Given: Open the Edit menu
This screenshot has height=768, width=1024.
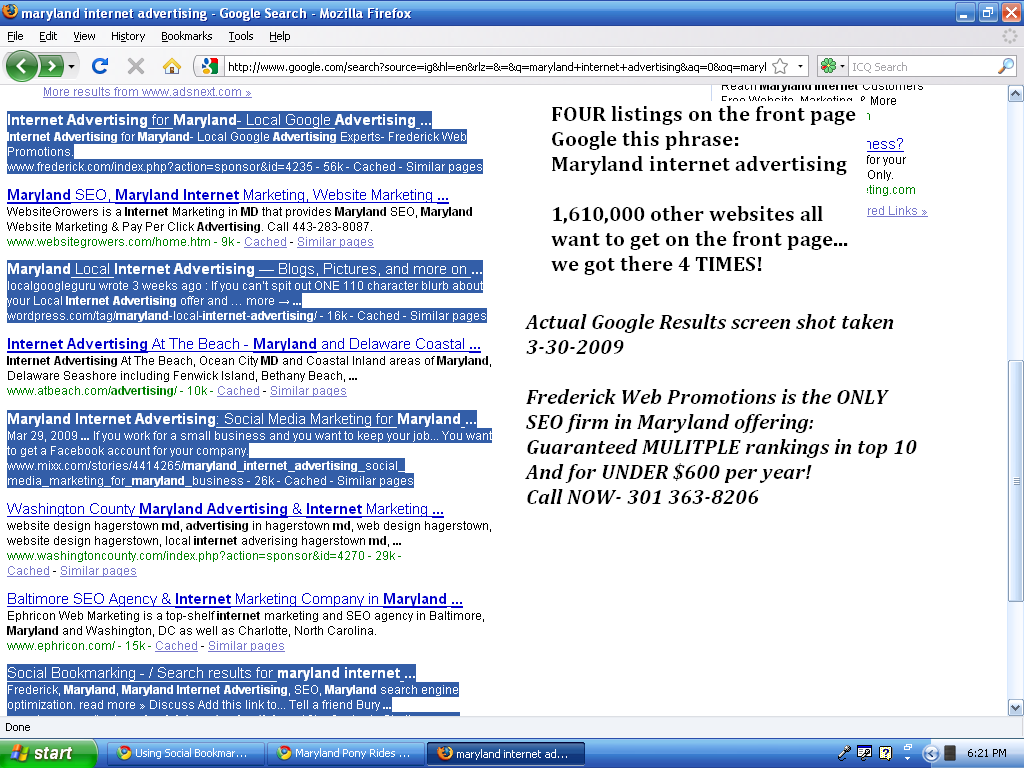Looking at the screenshot, I should click(48, 36).
